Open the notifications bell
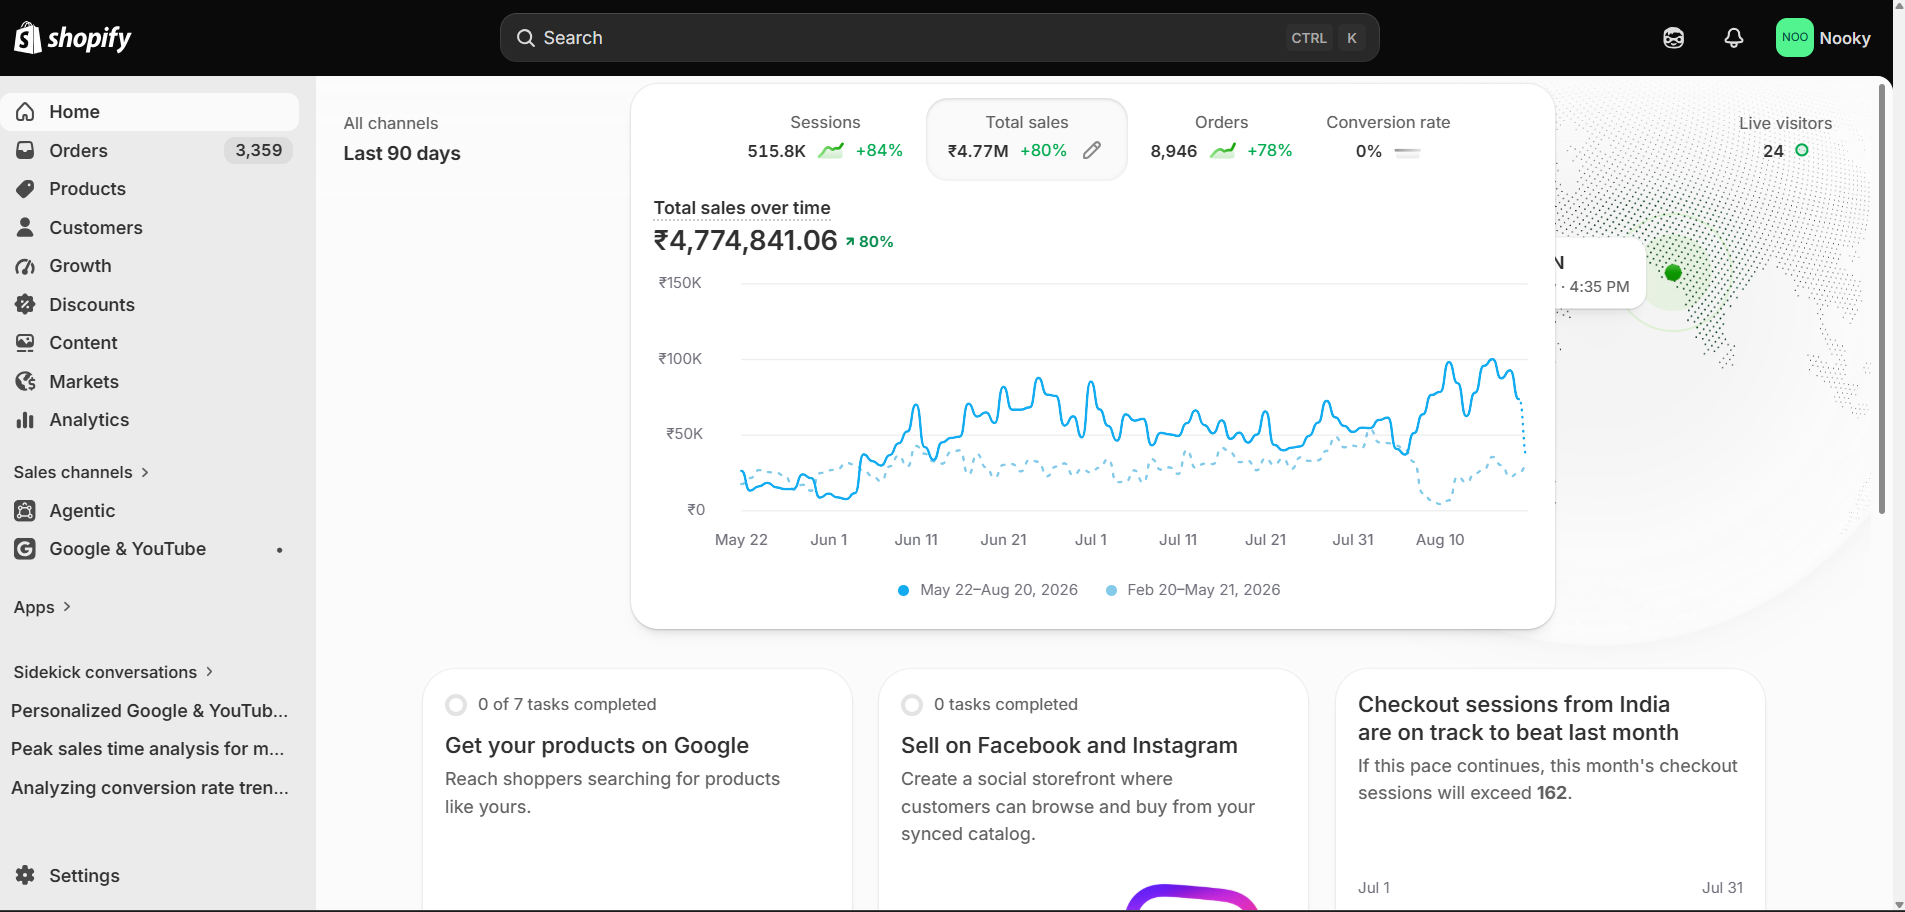 click(x=1733, y=38)
